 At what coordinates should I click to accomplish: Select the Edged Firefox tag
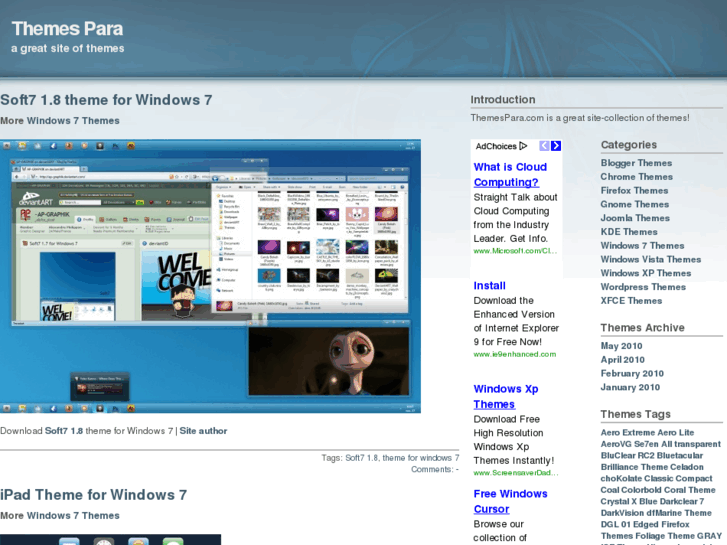tap(662, 525)
